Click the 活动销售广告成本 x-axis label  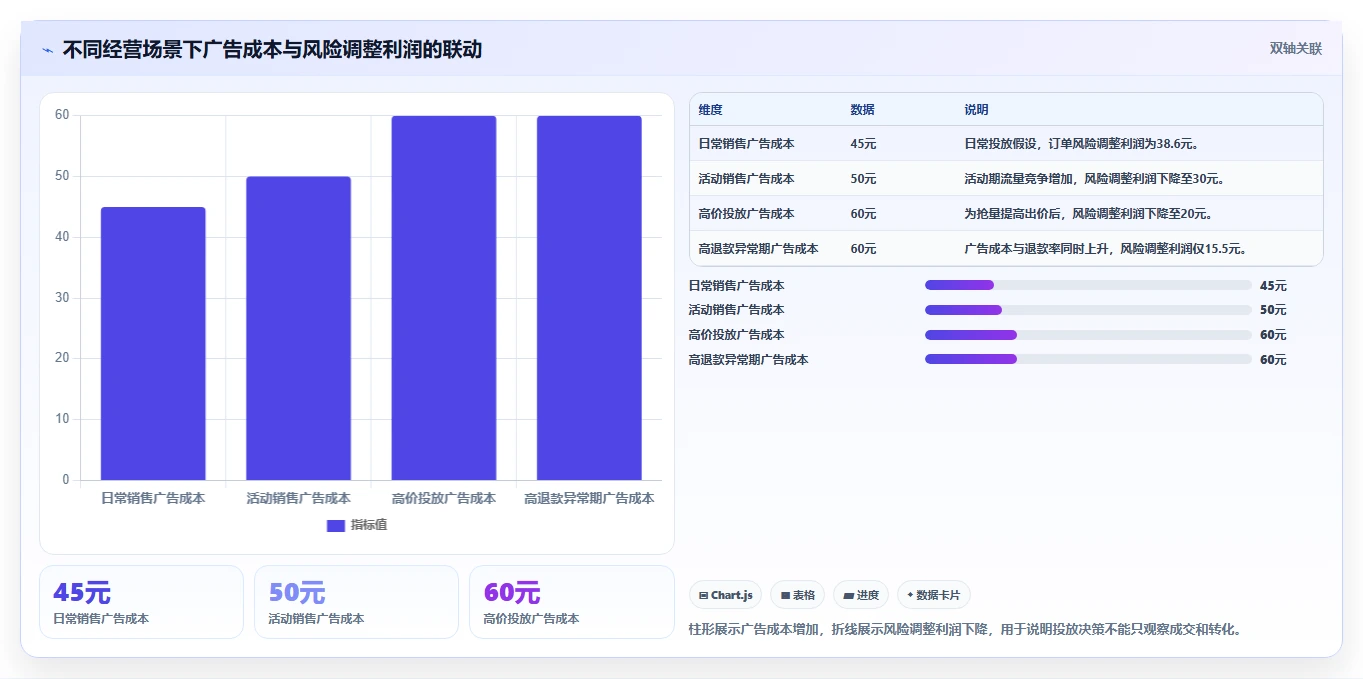point(298,498)
